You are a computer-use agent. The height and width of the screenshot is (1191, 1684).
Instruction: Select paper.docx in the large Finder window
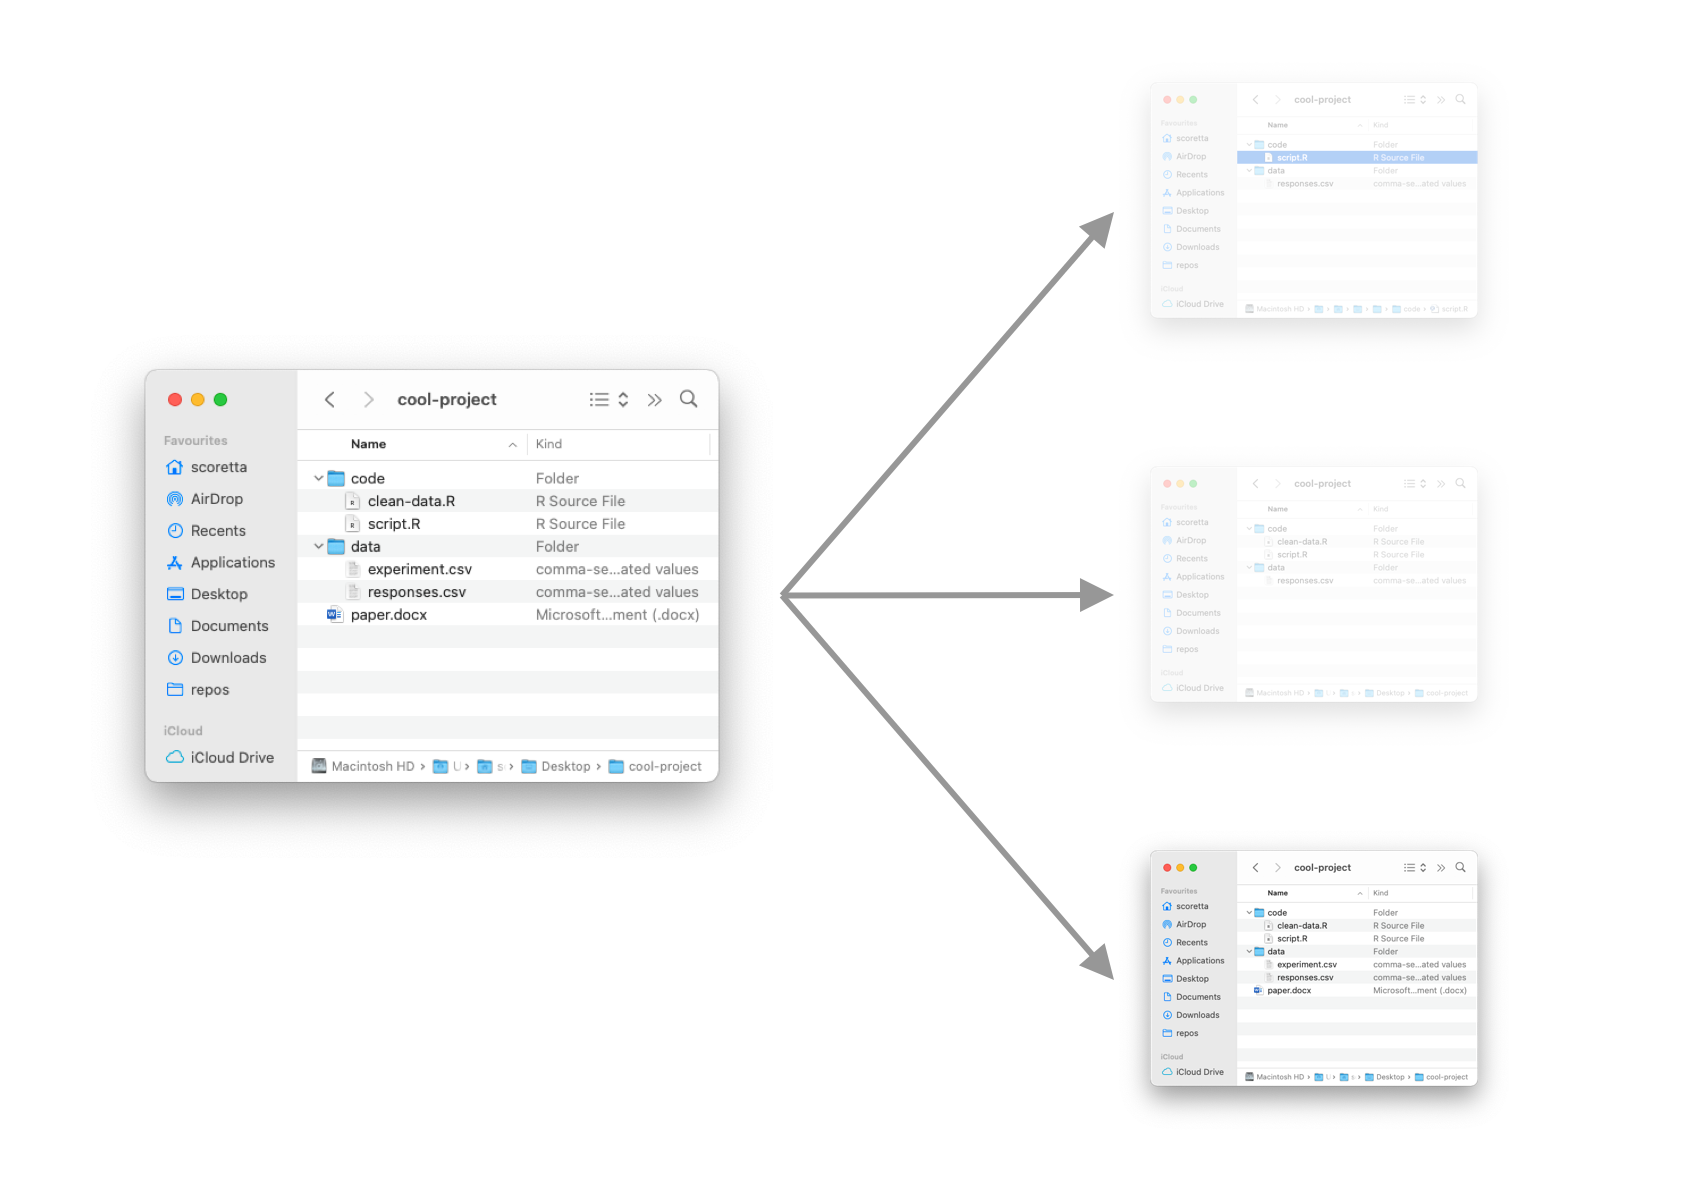[x=388, y=615]
